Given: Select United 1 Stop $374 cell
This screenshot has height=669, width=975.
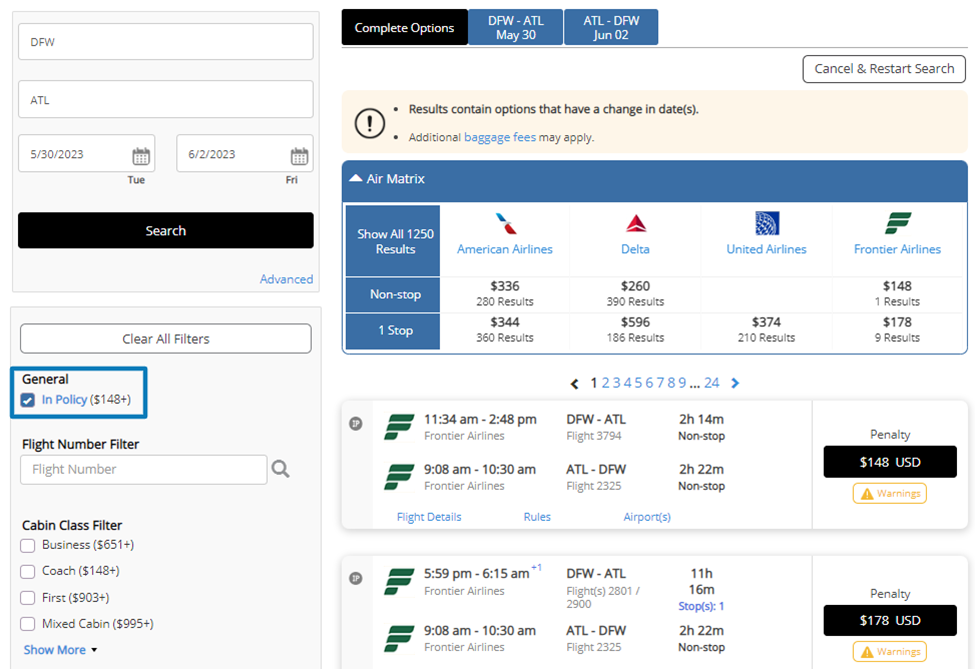Looking at the screenshot, I should coord(767,330).
